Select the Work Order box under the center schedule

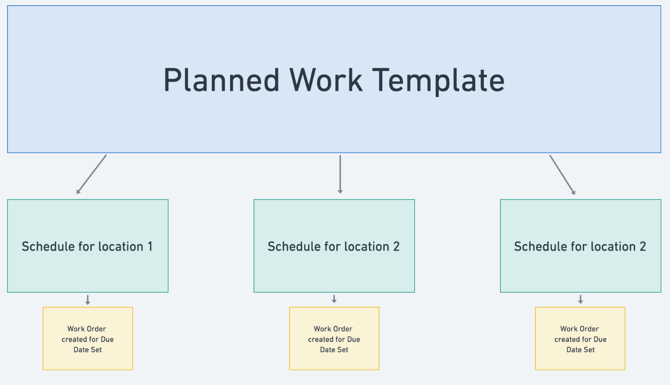(334, 338)
